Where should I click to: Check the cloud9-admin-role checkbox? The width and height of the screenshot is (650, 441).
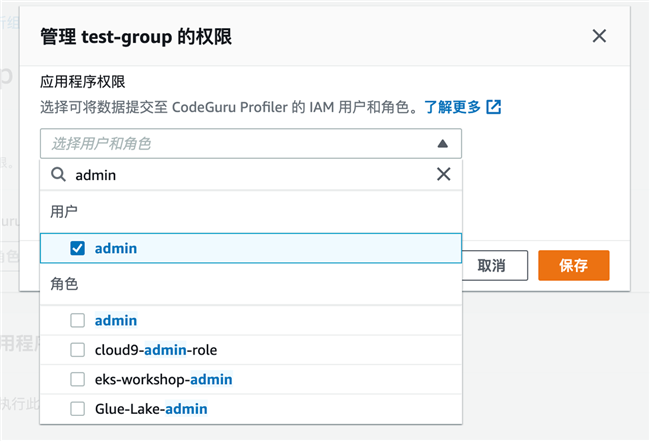[78, 350]
